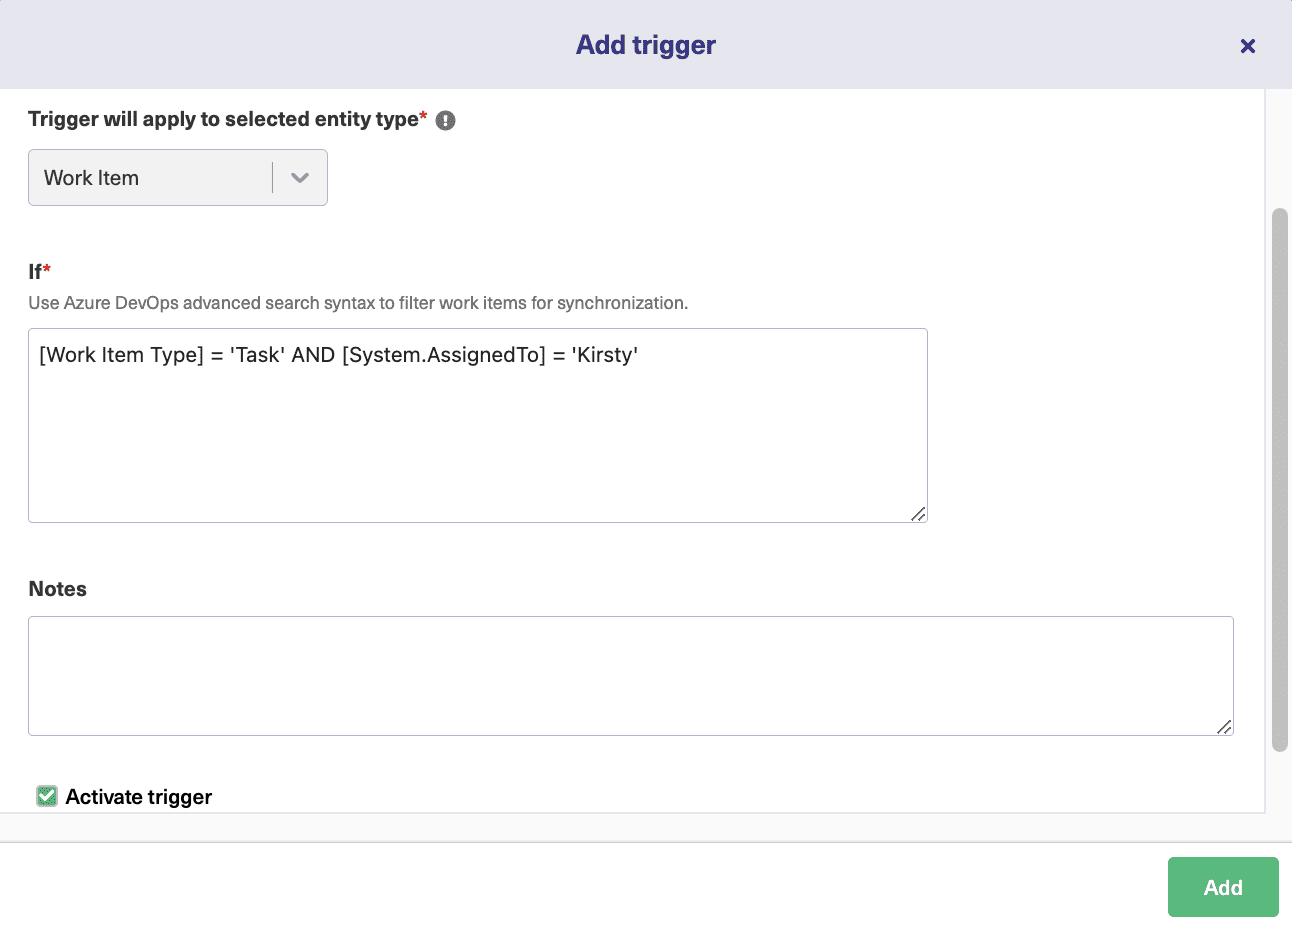Click the resize handle of the Notes textarea
Viewport: 1292px width, 930px height.
[1224, 724]
